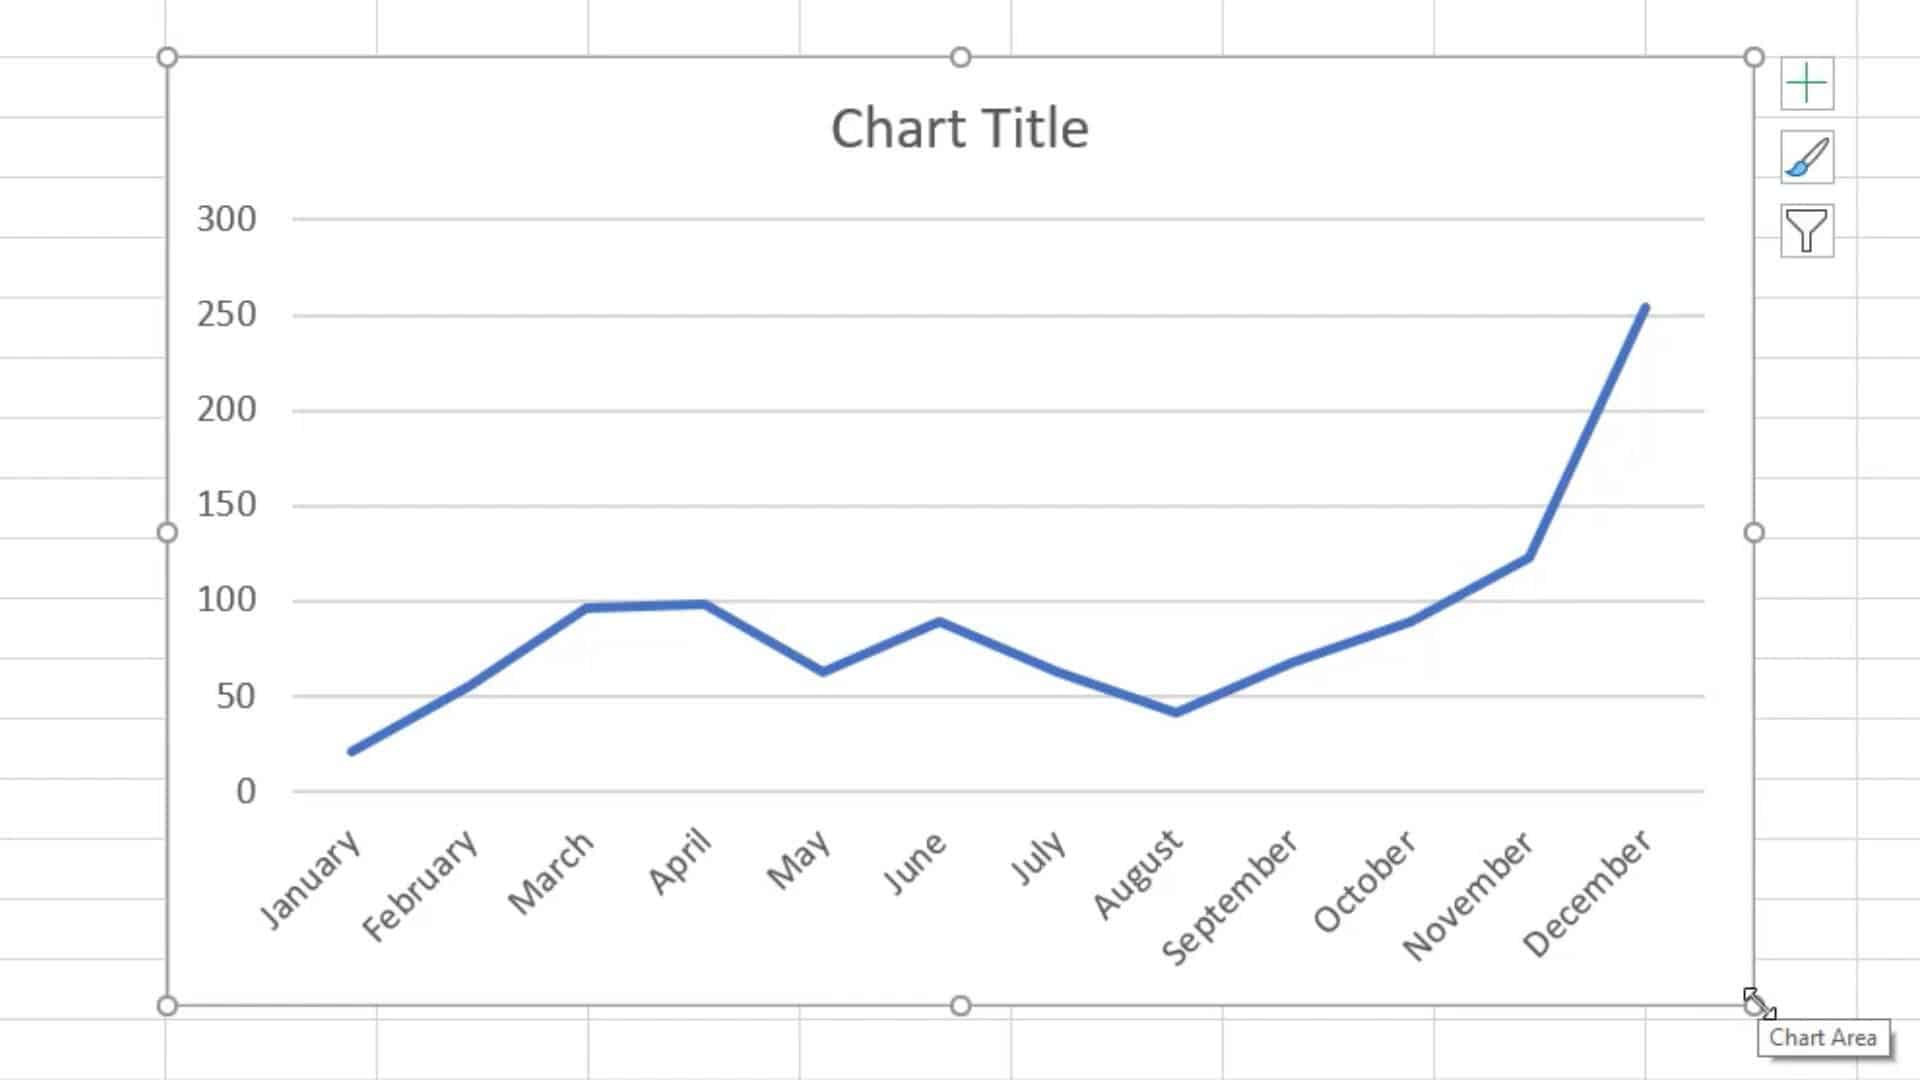Select the vertical value axis
This screenshot has width=1920, height=1080.
point(228,500)
